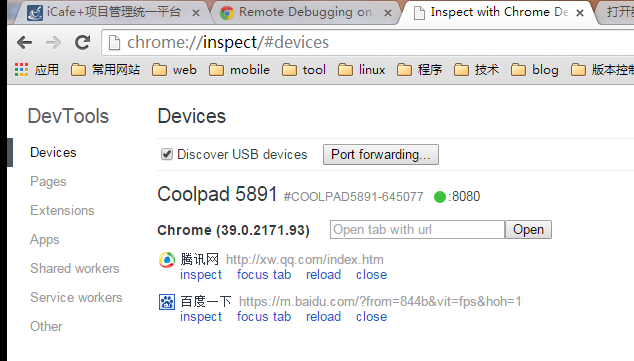This screenshot has width=634, height=361.
Task: Expand the linux bookmarks folder
Action: tap(361, 70)
